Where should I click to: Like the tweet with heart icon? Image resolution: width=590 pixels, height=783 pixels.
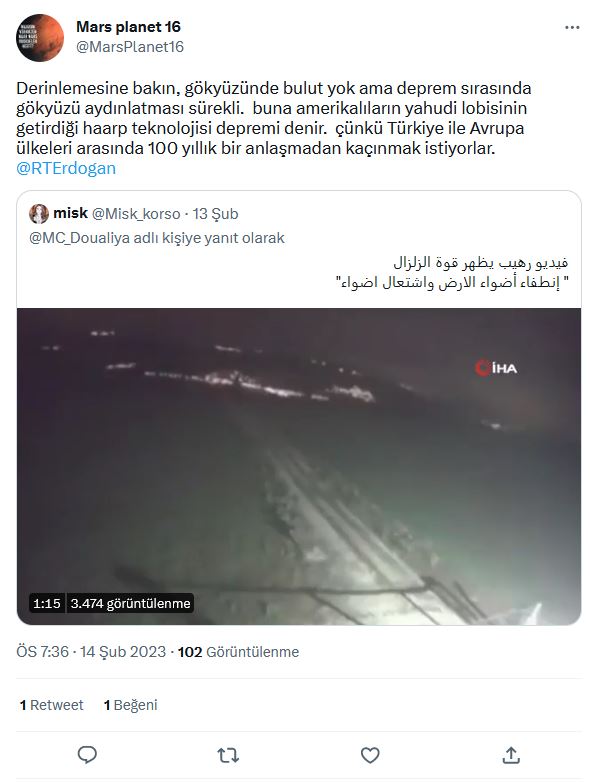[x=370, y=755]
